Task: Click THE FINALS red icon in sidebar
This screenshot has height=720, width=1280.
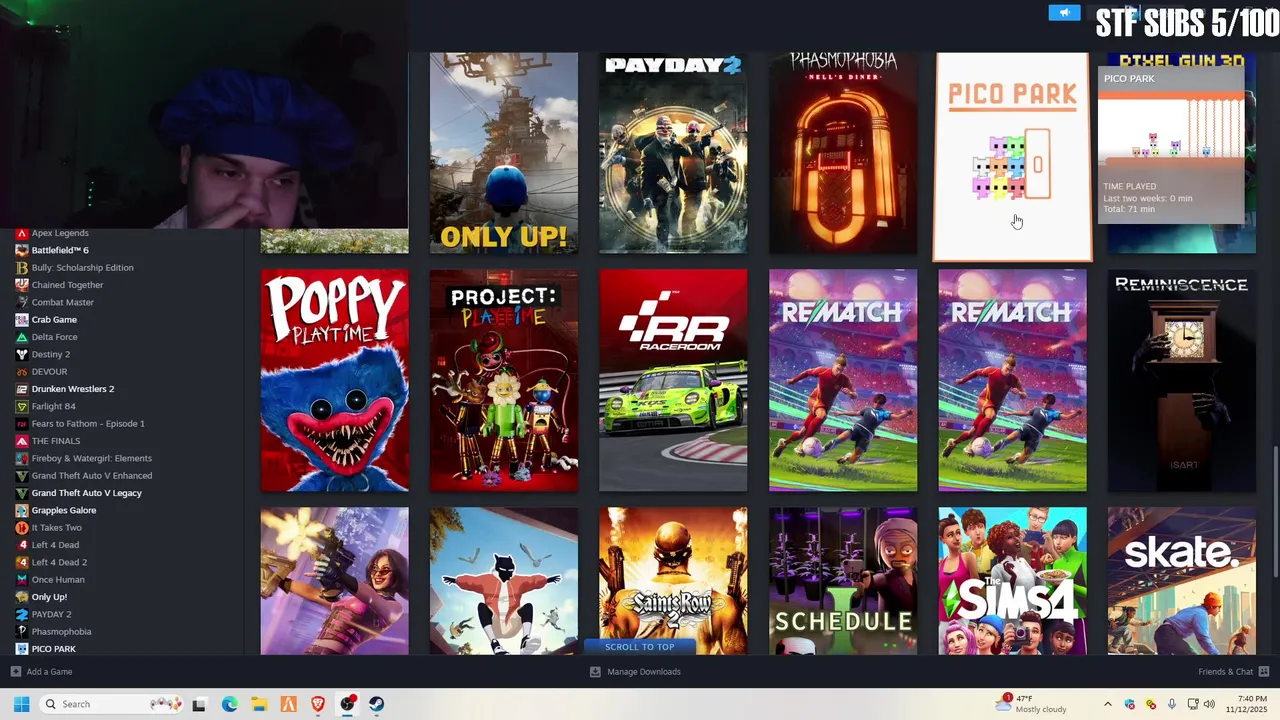Action: [22, 441]
